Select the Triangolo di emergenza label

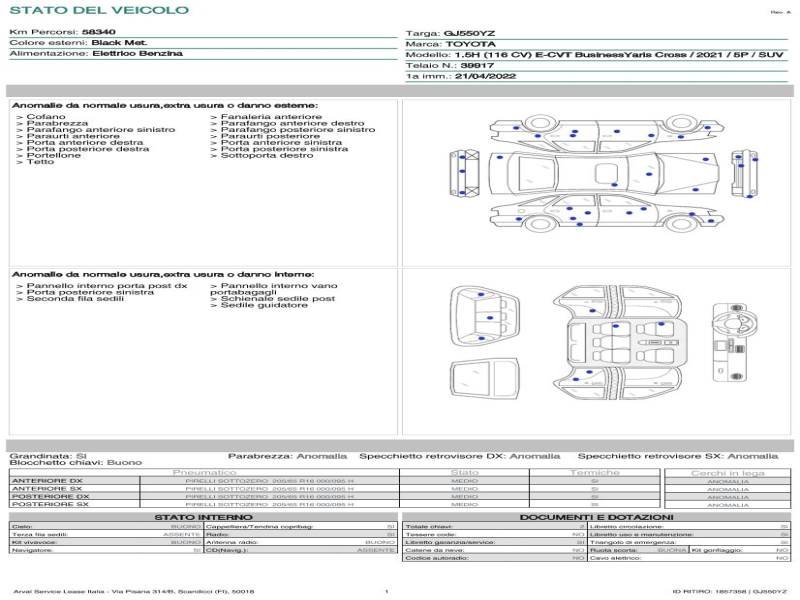(x=633, y=542)
